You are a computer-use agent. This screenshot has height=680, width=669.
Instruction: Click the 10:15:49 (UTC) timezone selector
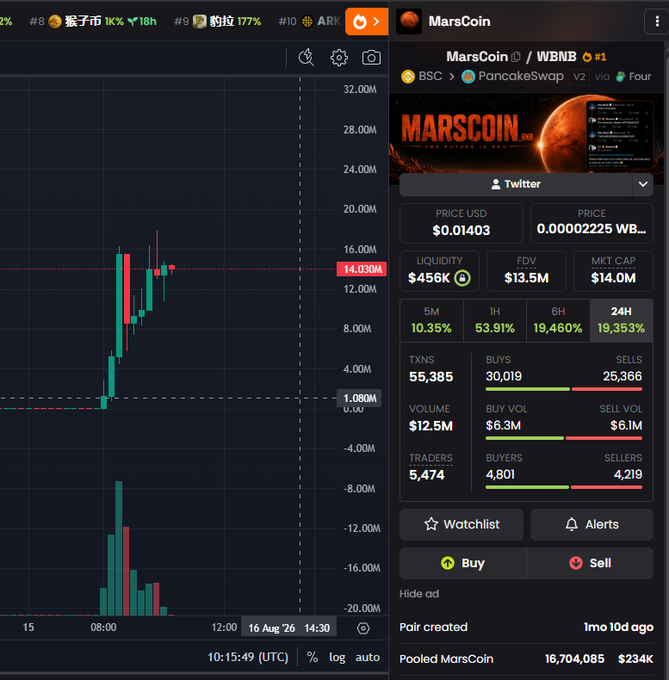[248, 657]
